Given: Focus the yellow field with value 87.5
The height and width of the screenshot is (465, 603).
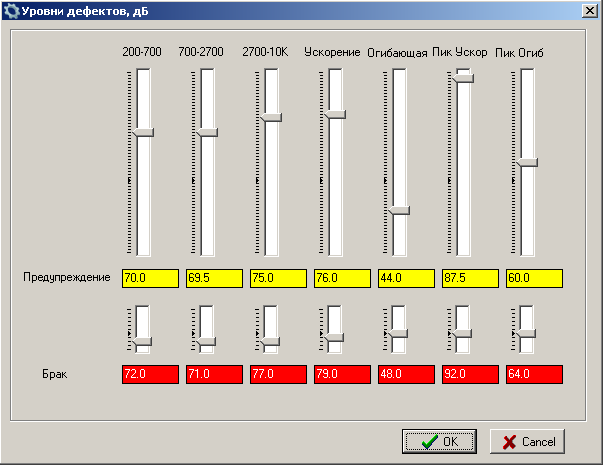Looking at the screenshot, I should point(470,278).
